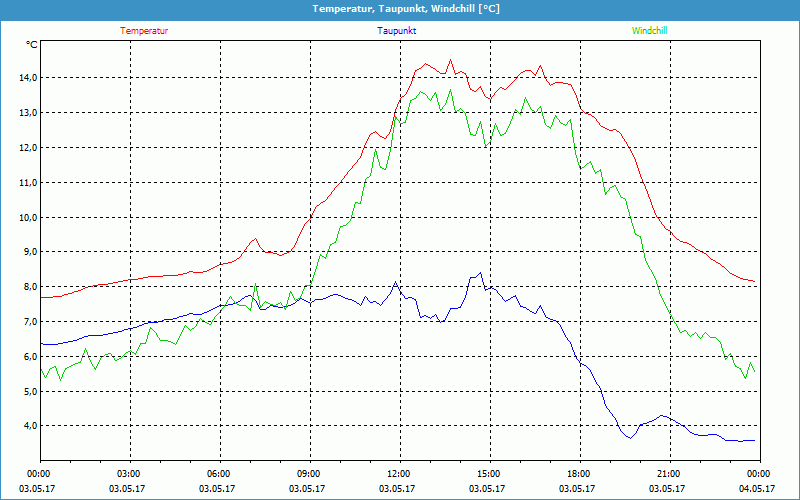The height and width of the screenshot is (500, 800).
Task: Click the 18:00 time axis label
Action: (x=580, y=474)
